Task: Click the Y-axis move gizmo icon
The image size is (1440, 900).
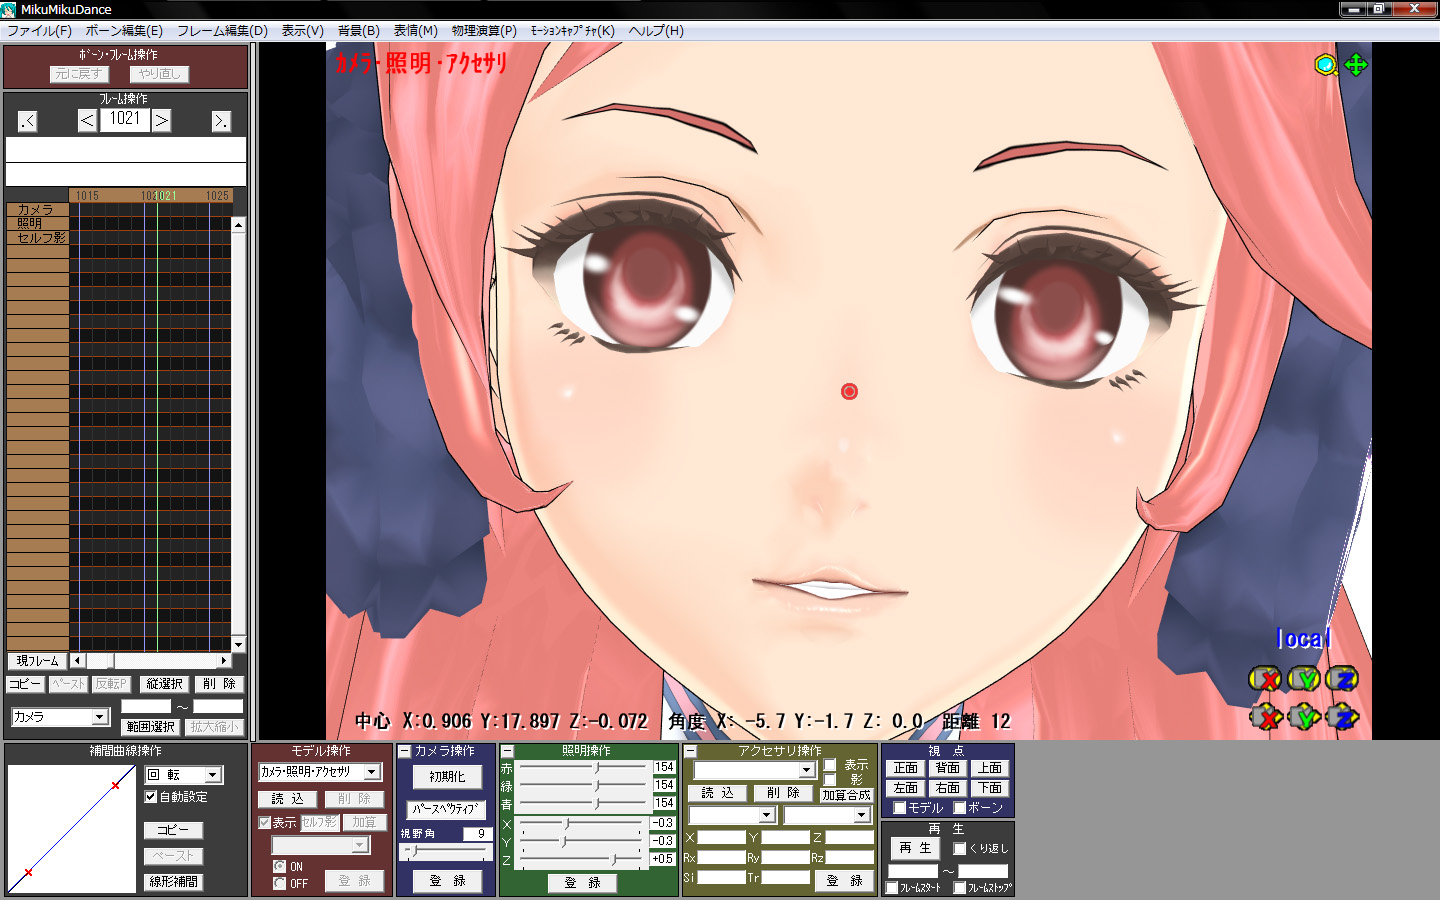Action: (1304, 717)
